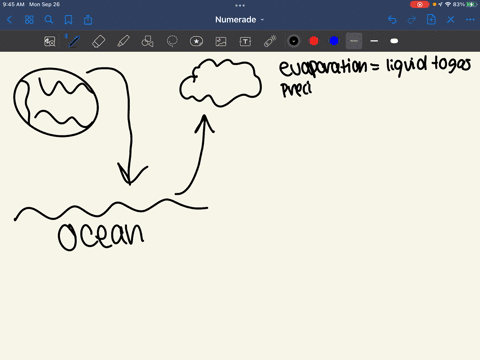480x360 pixels.
Task: Choose the black pen color
Action: tap(294, 41)
